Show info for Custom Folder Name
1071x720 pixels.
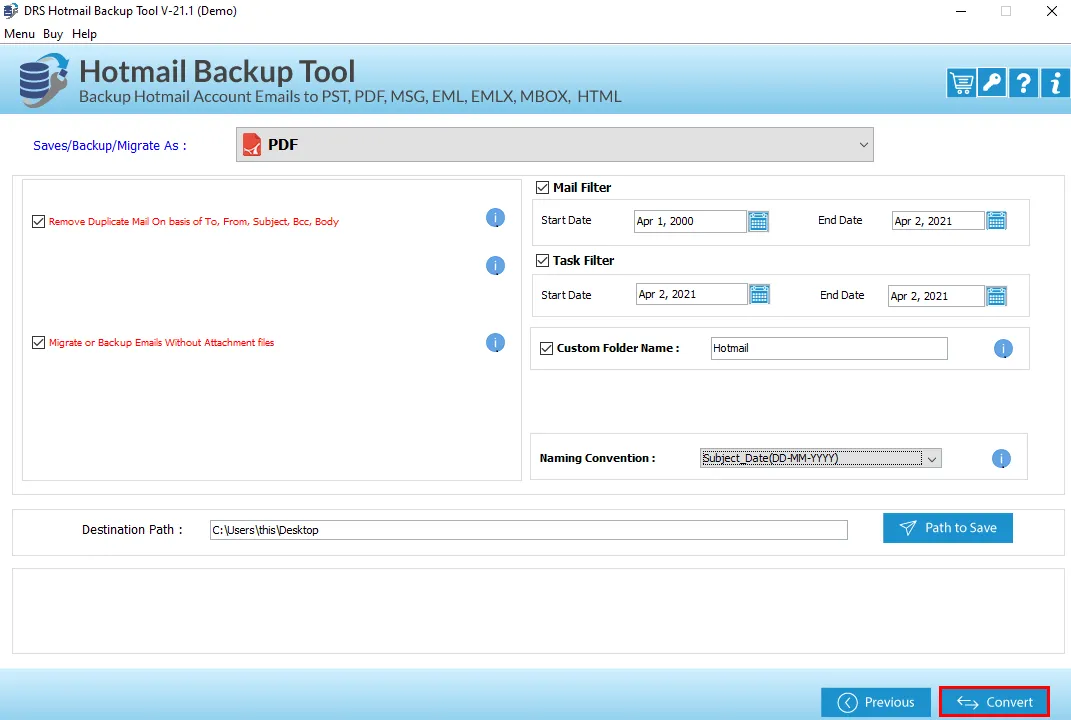coord(1003,349)
